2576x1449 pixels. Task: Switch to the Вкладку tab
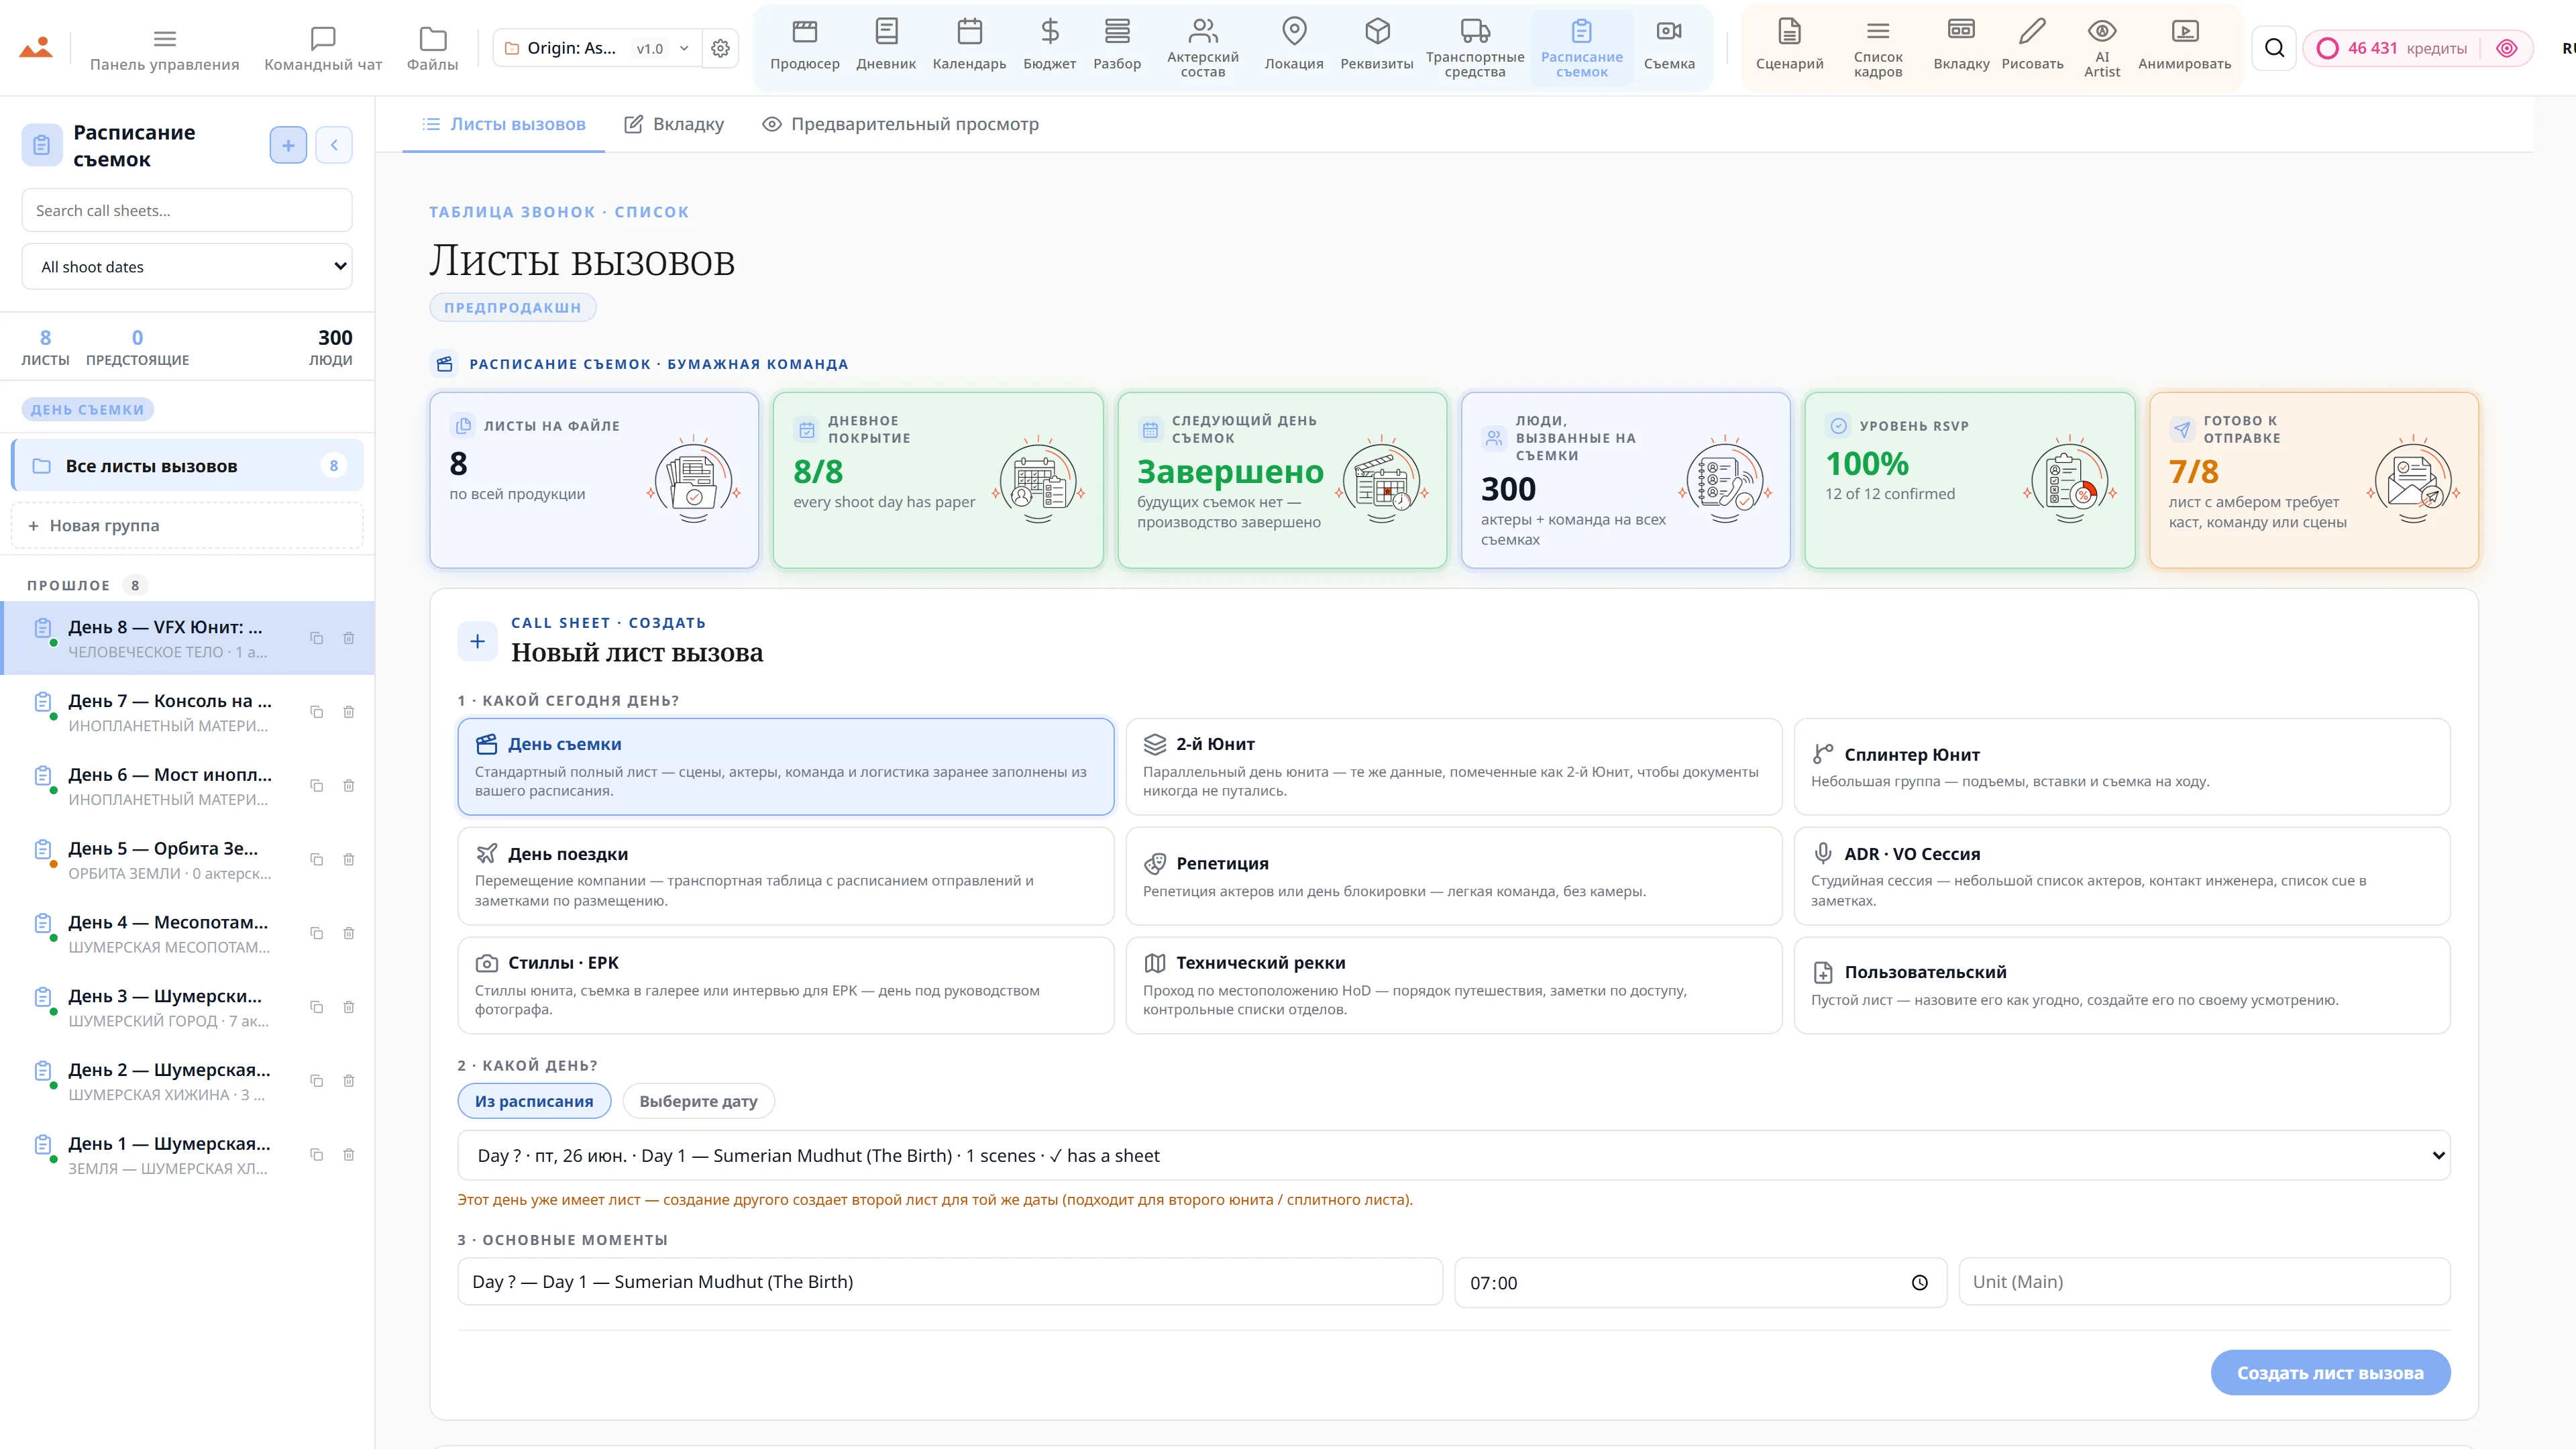tap(674, 125)
